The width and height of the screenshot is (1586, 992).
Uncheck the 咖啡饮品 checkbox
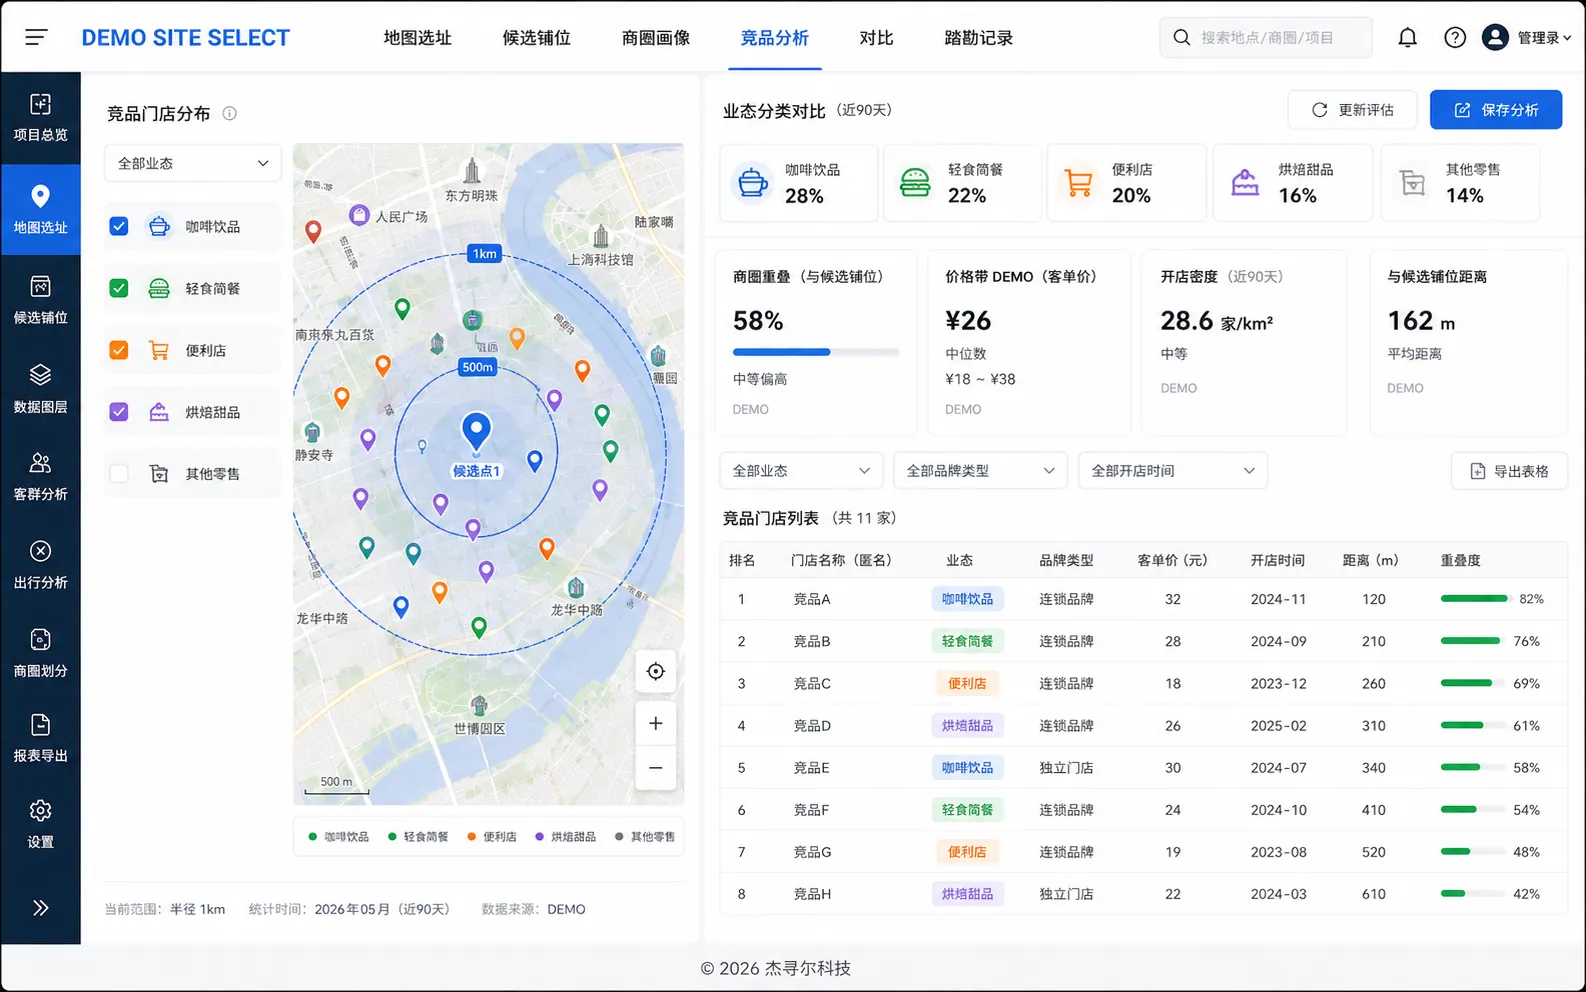pos(119,226)
